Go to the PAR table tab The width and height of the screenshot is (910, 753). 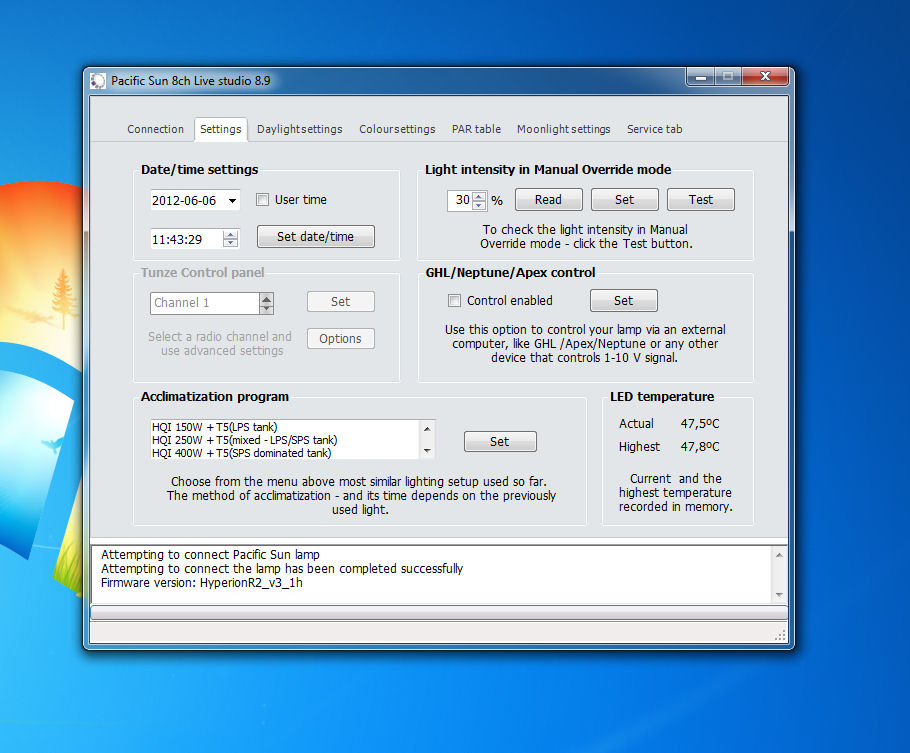click(x=476, y=129)
